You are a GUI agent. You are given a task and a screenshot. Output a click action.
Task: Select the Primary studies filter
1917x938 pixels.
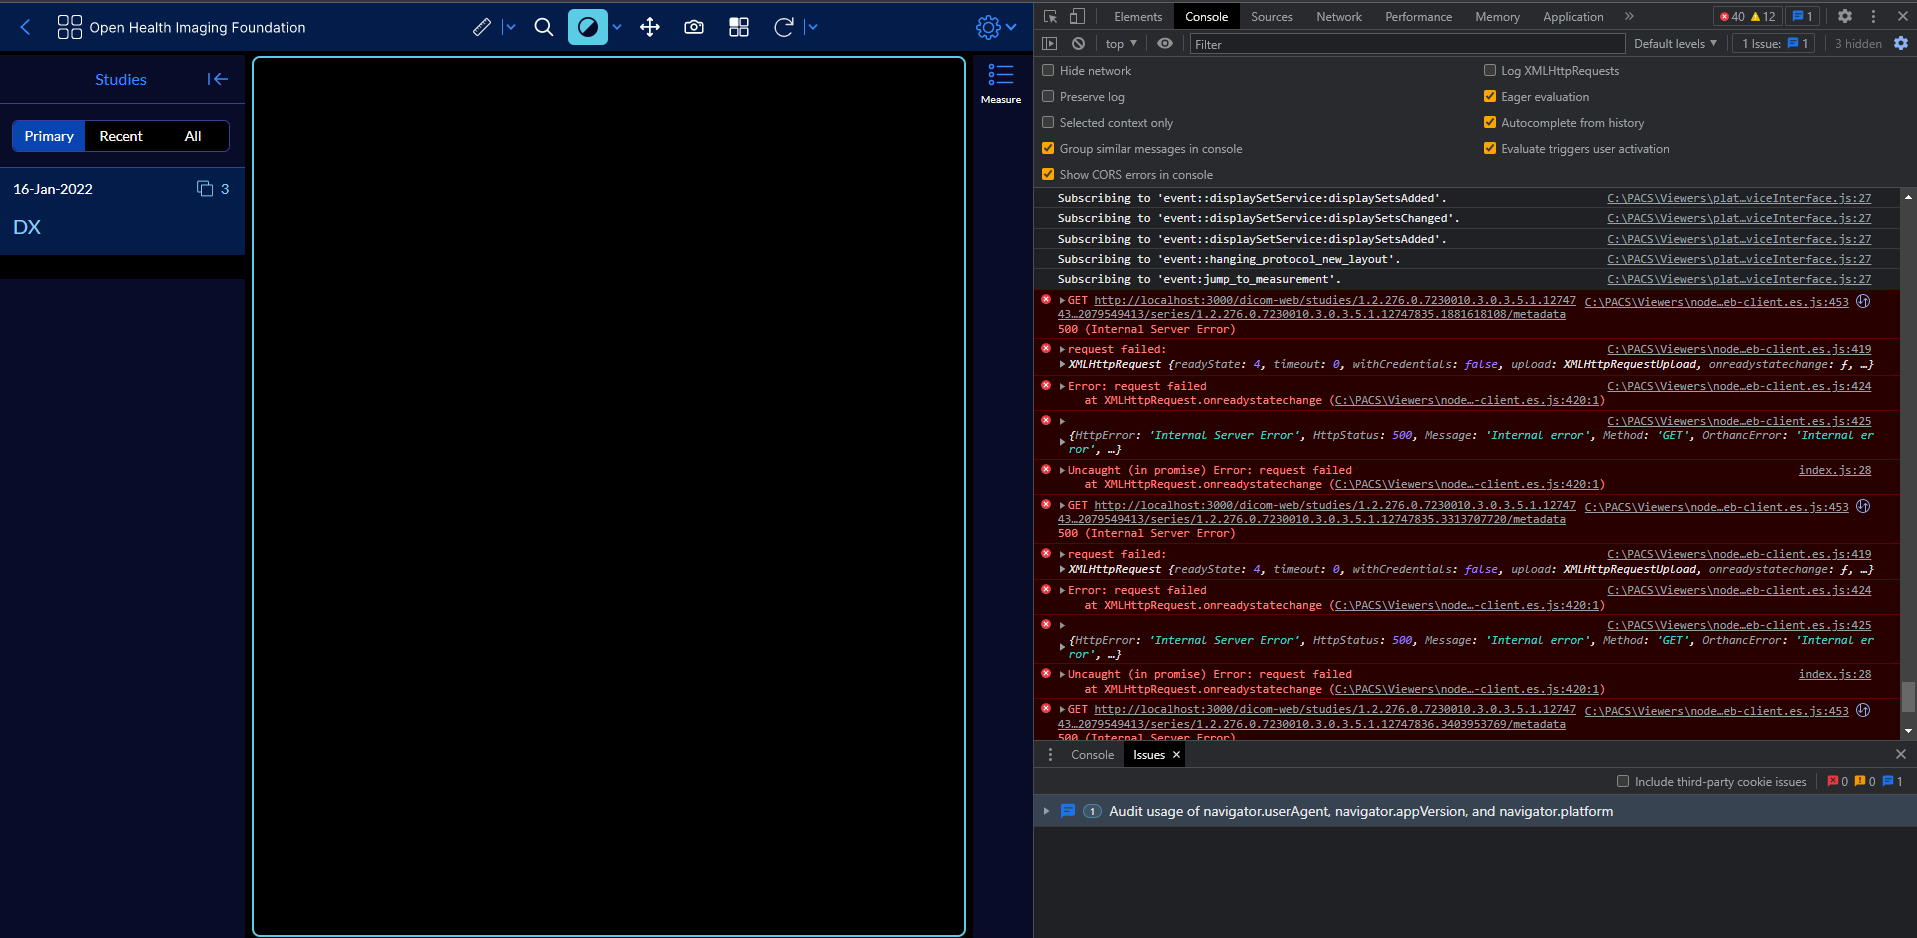click(49, 136)
